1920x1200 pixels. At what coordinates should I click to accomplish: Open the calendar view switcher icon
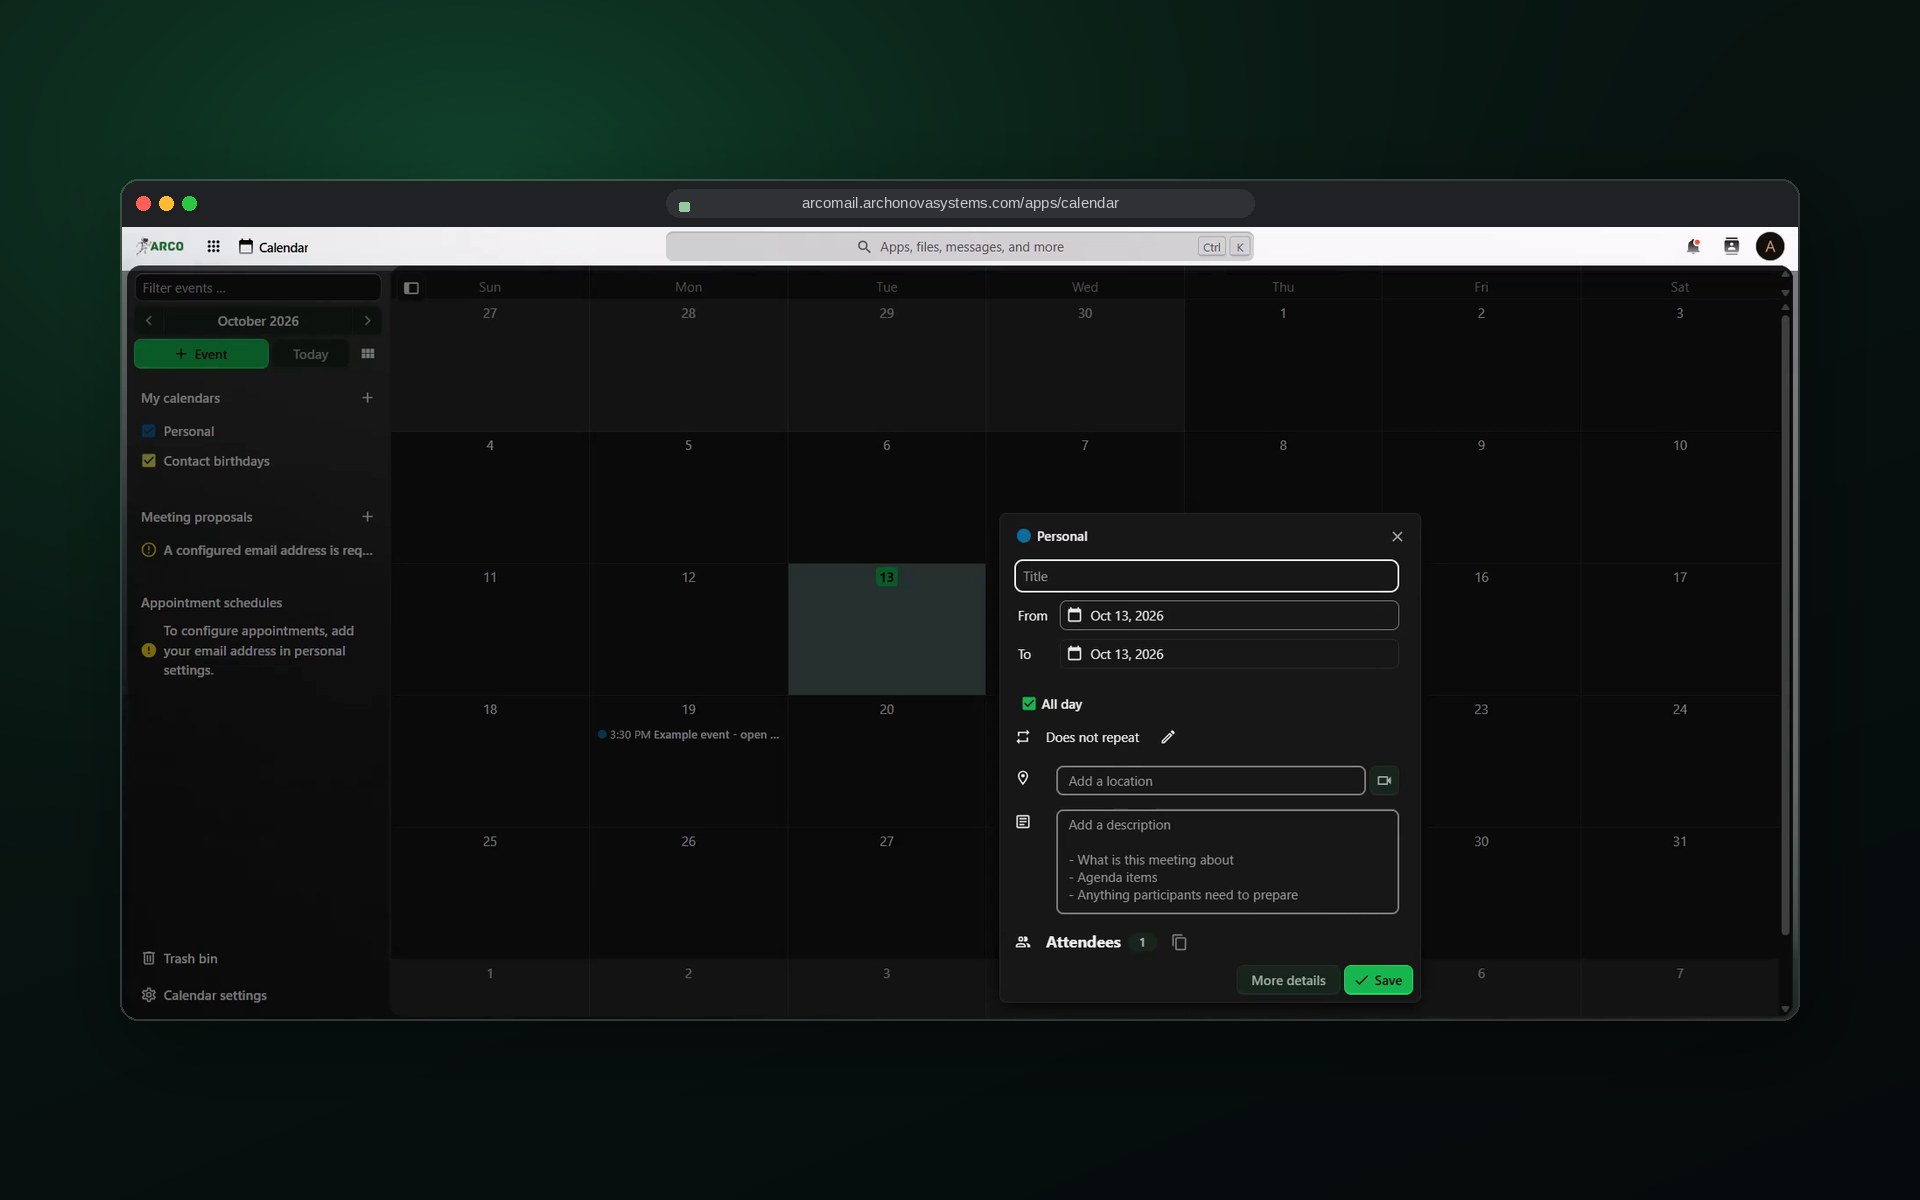click(x=368, y=354)
